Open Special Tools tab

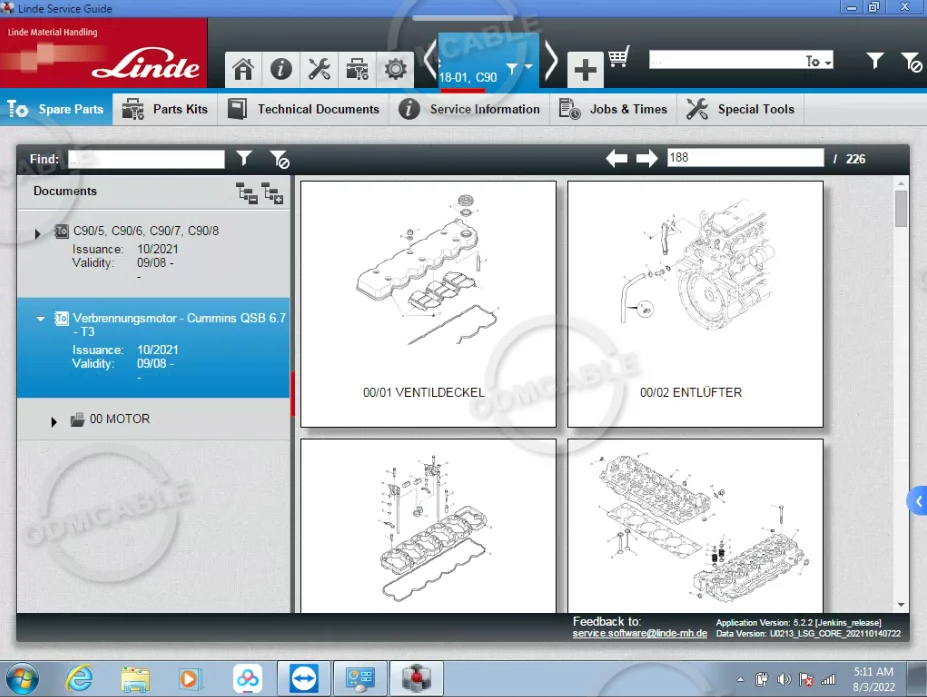tap(740, 109)
